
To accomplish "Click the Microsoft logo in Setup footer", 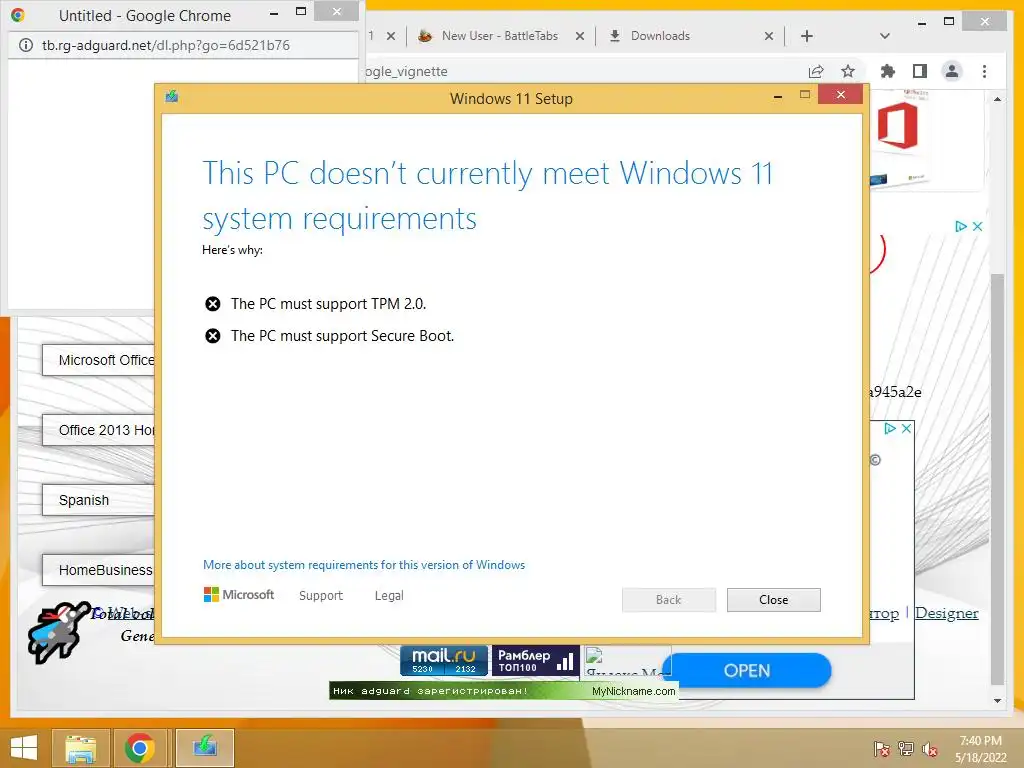I will pyautogui.click(x=239, y=595).
